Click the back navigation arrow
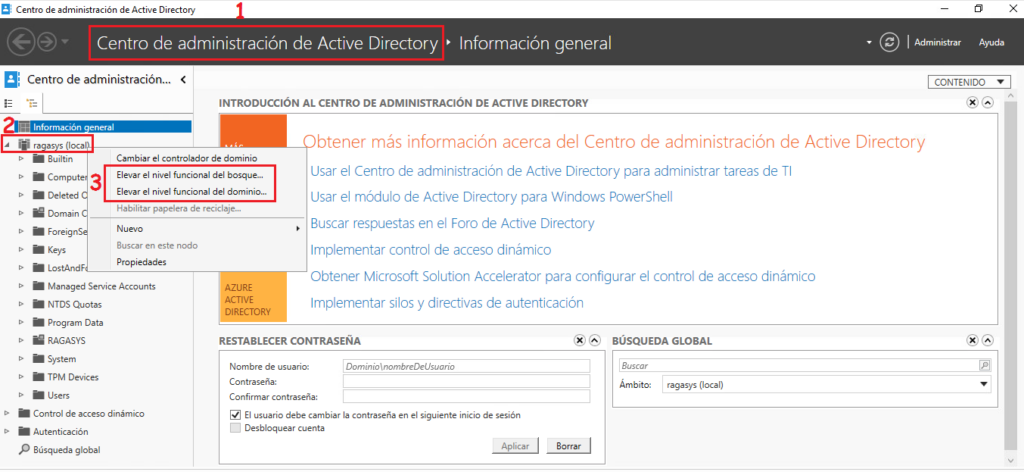The width and height of the screenshot is (1024, 472). coord(21,43)
